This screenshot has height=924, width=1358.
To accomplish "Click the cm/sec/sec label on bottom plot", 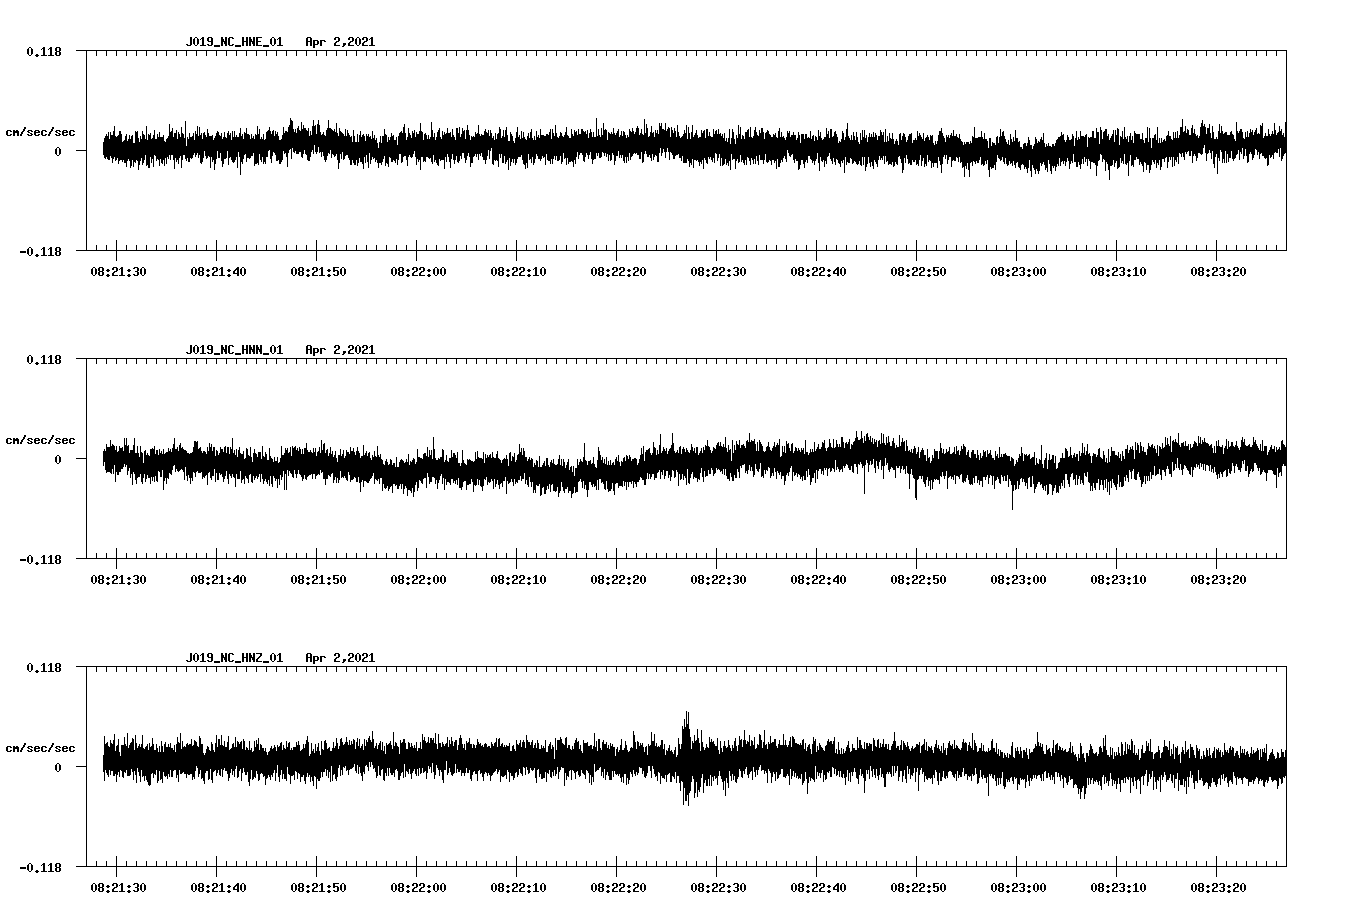I will [x=40, y=747].
